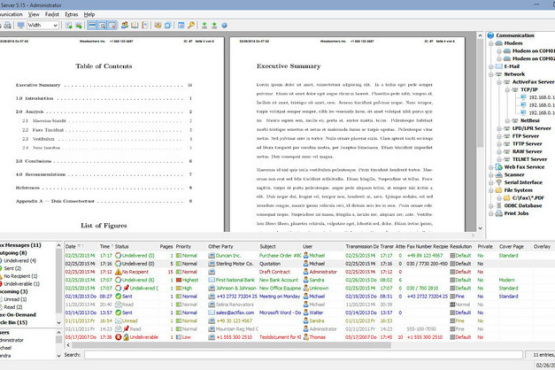
Task: Click the gold key icon in the toolbar
Action: 191,25
